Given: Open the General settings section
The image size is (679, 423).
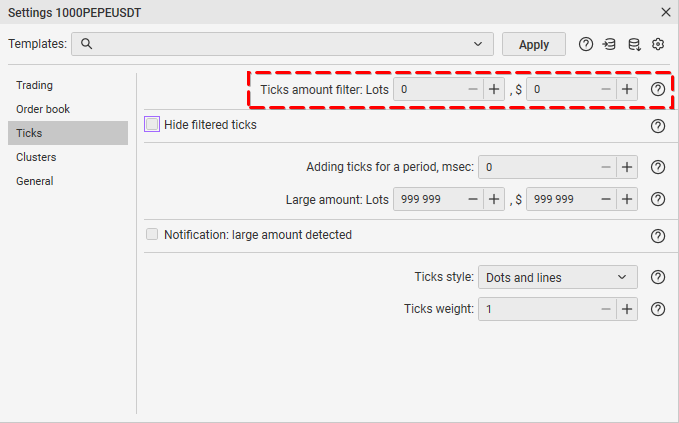Looking at the screenshot, I should (68, 181).
